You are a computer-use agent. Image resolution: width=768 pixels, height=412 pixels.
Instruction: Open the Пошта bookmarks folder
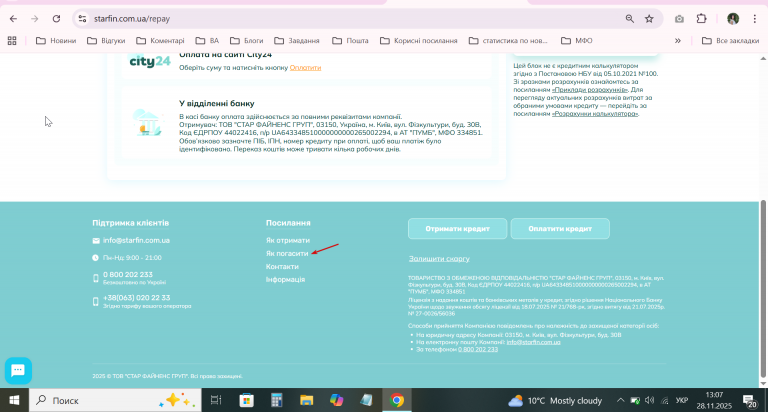coord(350,41)
